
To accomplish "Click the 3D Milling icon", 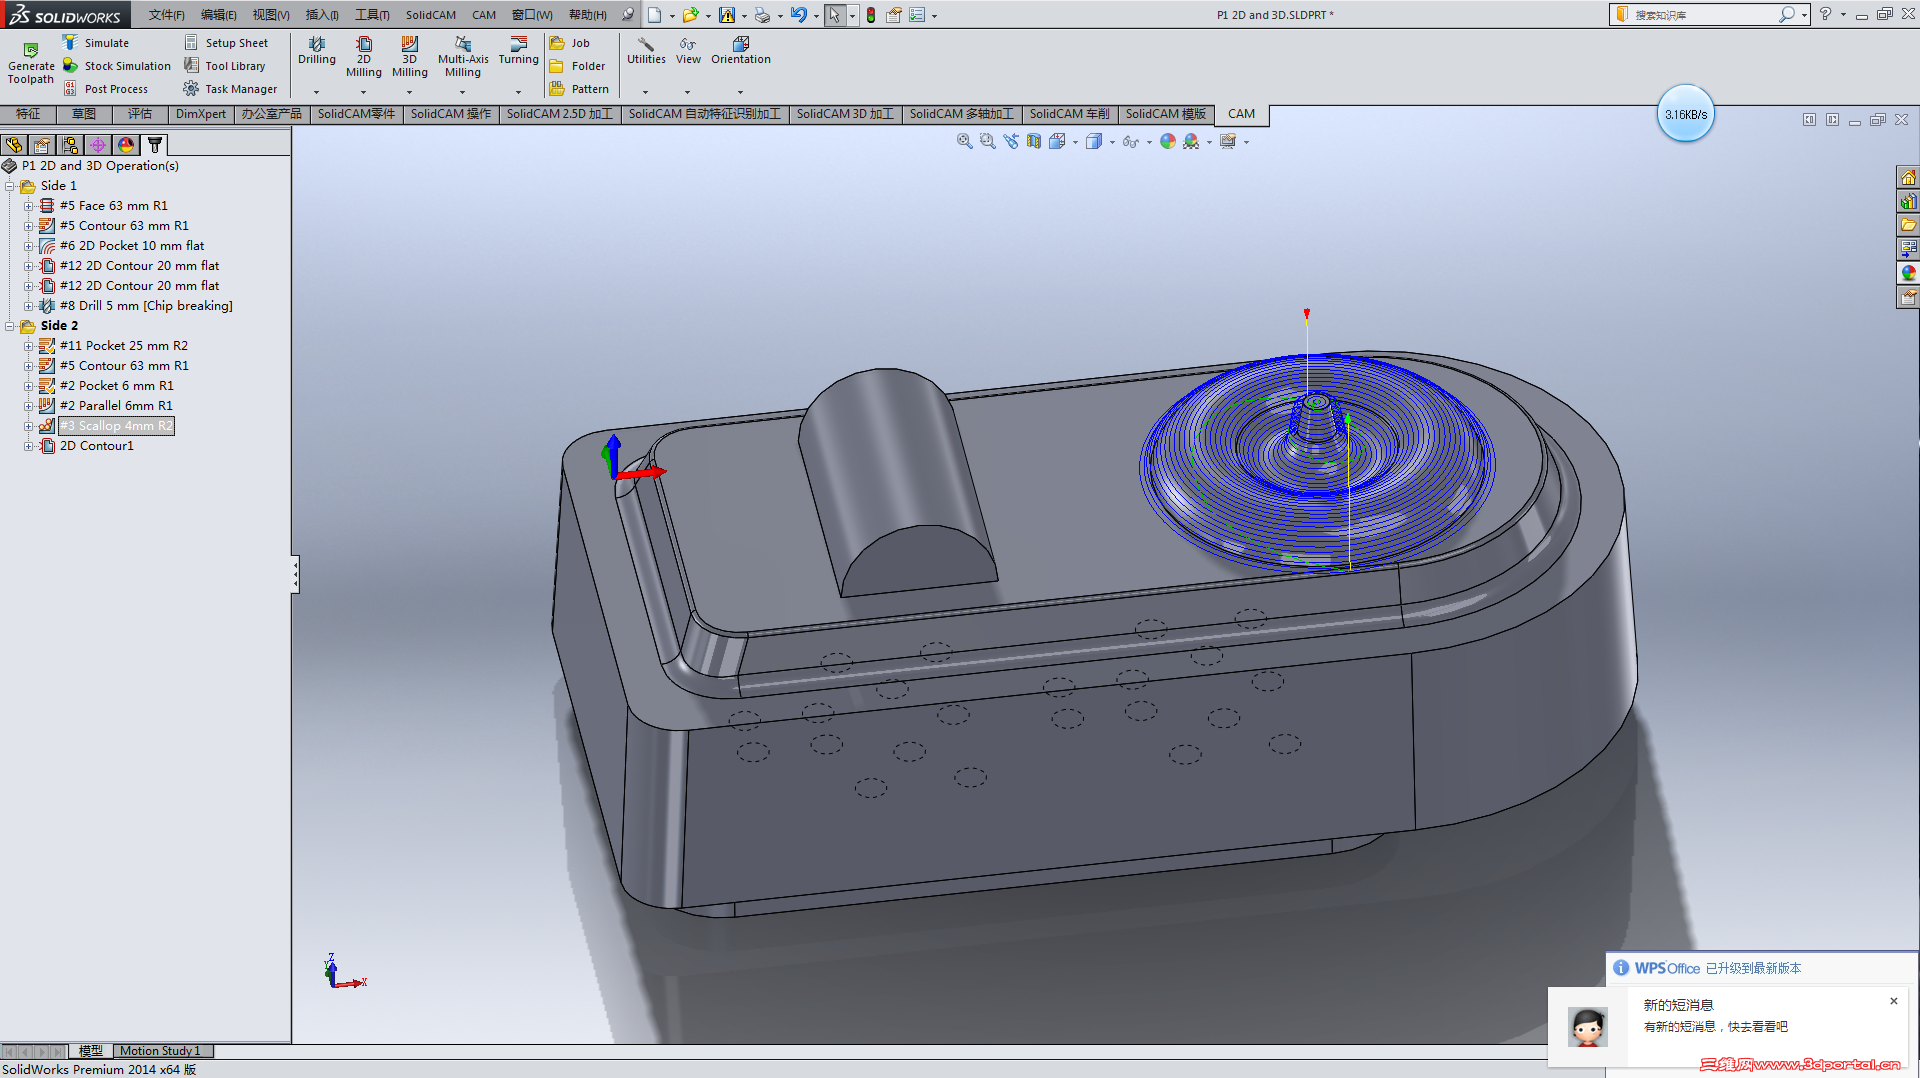I will tap(410, 44).
